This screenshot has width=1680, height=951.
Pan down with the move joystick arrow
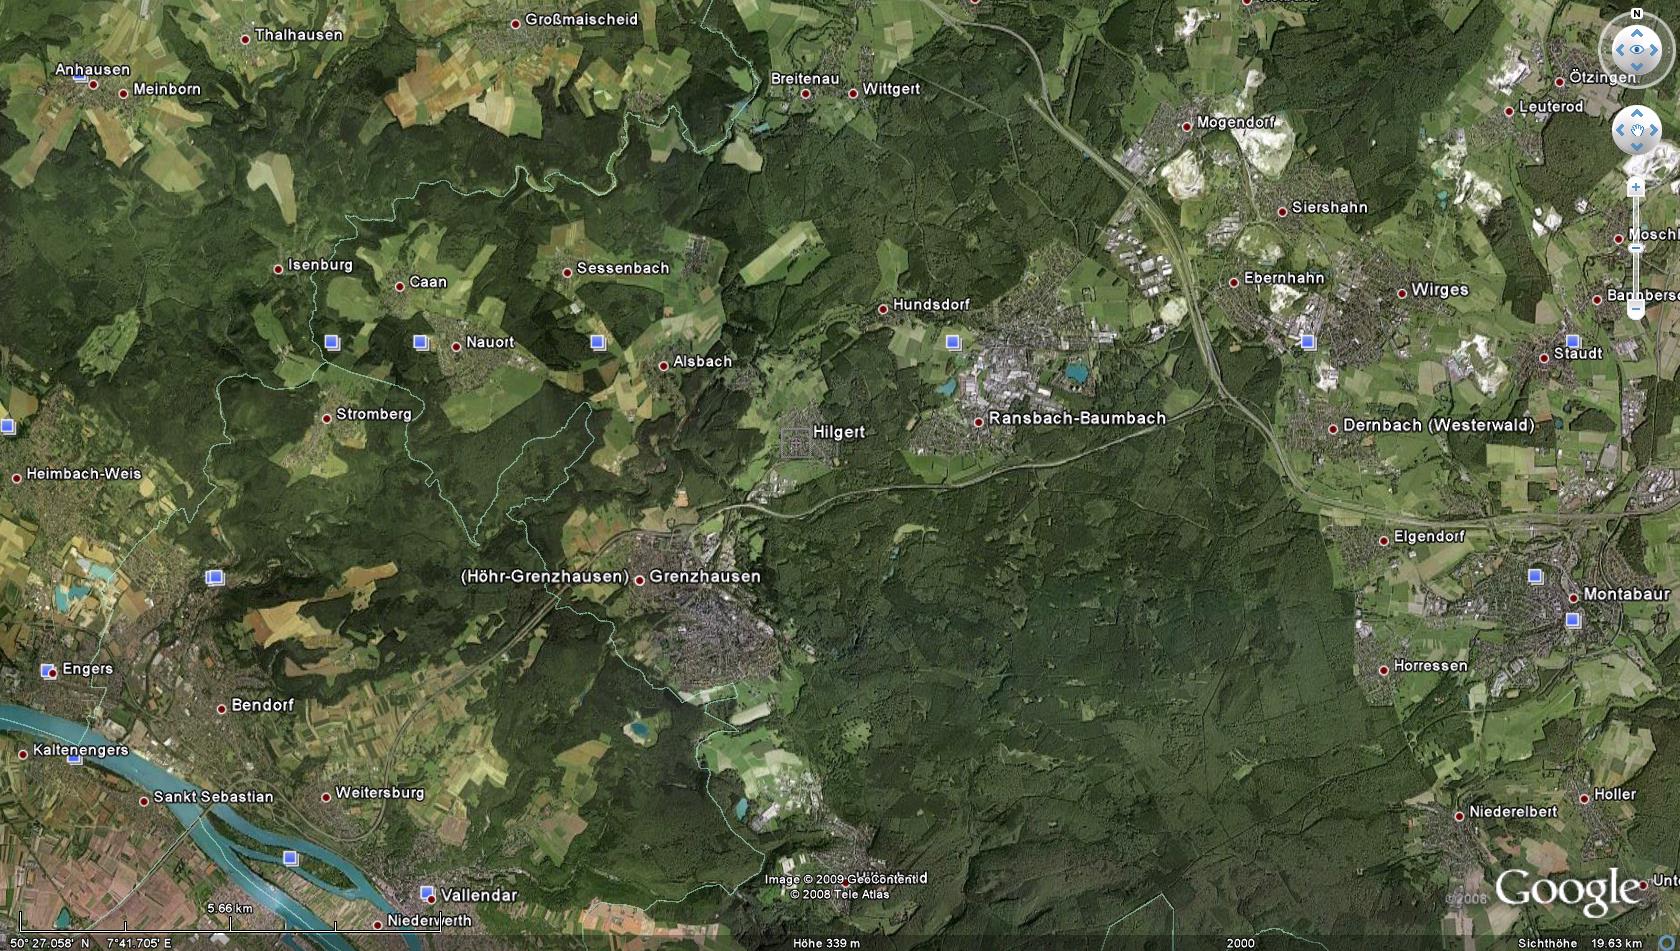click(1637, 148)
